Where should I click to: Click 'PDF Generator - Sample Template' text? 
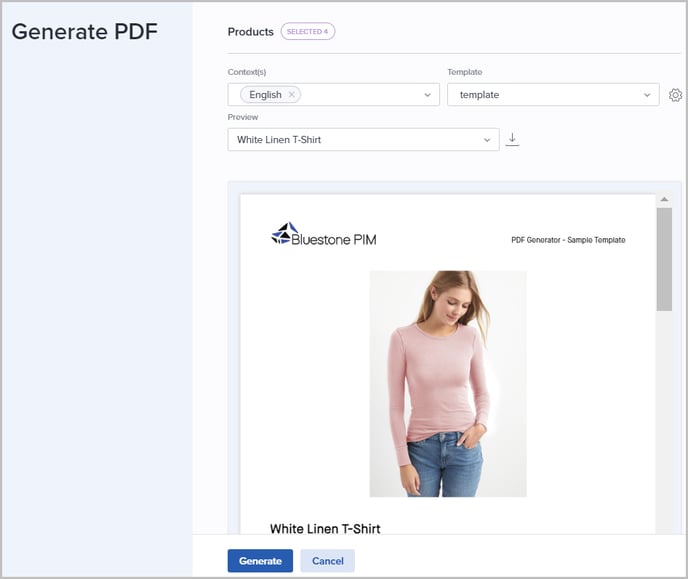(x=568, y=240)
